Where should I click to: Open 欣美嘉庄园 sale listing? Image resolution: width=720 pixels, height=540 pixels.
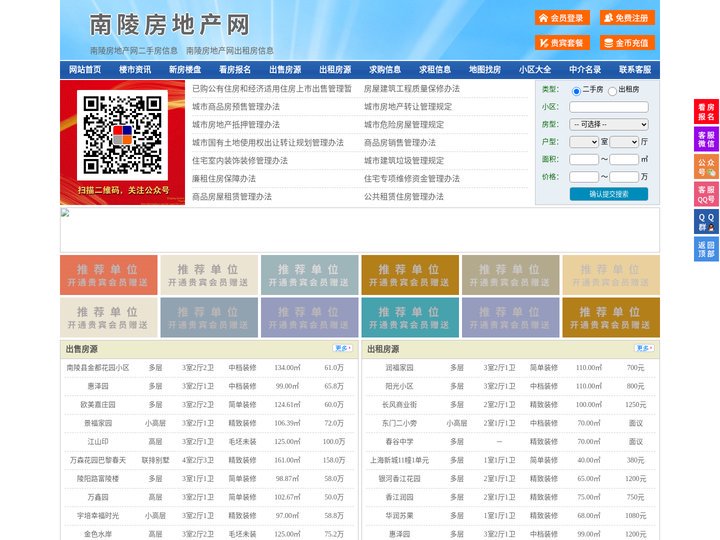point(98,405)
